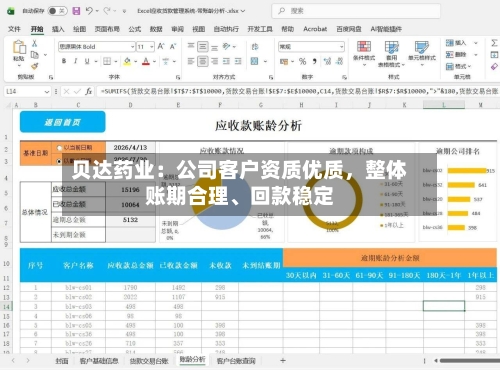Screen dimensions: 500x370
Task: Click the Increase Font Size icon
Action: (x=161, y=46)
